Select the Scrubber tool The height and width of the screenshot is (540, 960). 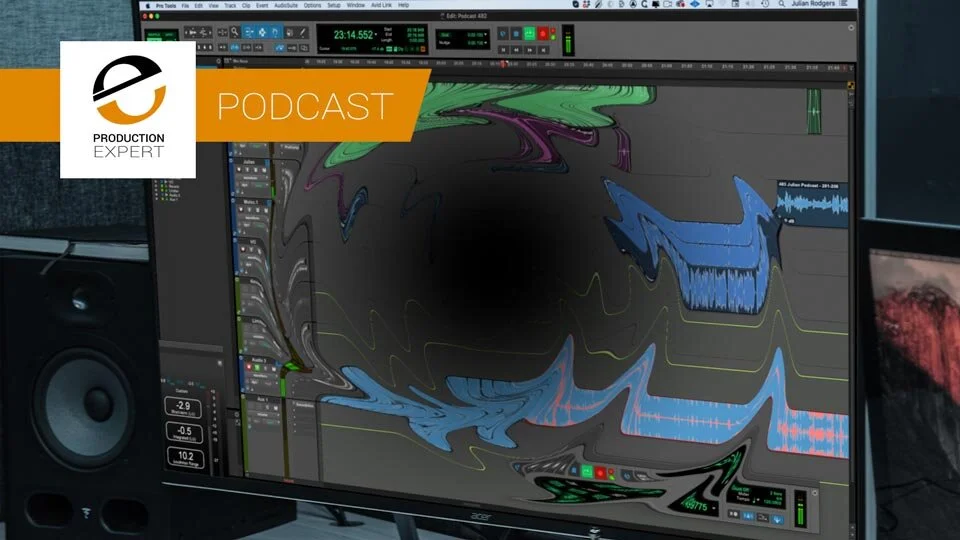[289, 32]
